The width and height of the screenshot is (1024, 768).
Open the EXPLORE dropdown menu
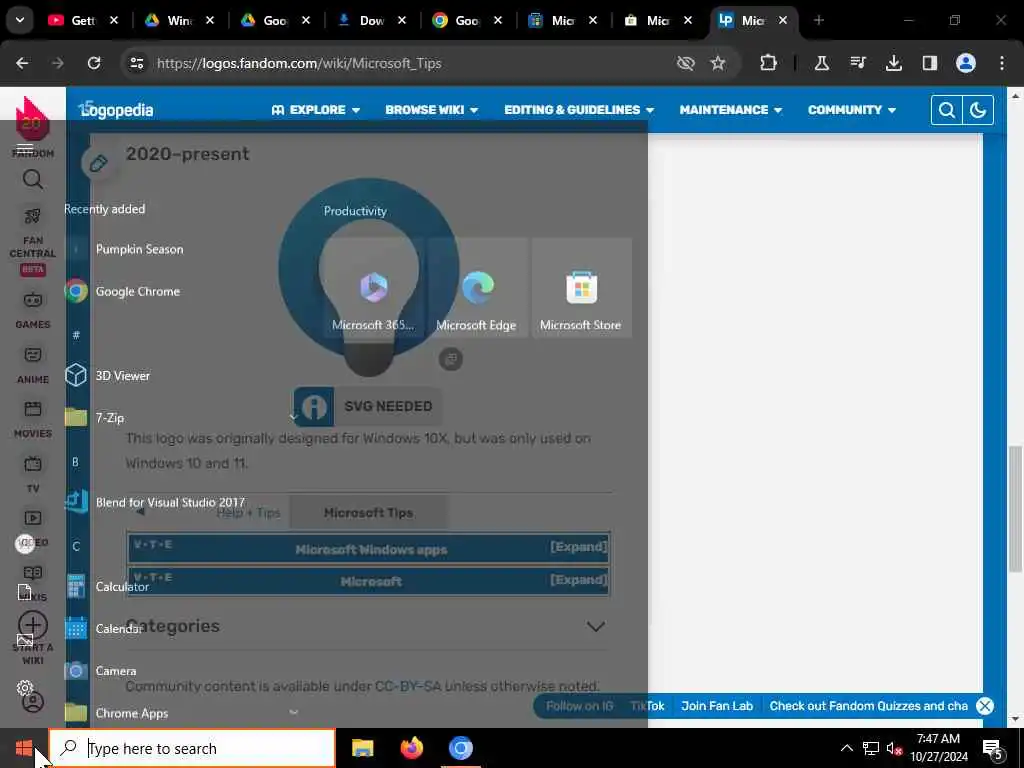(315, 110)
